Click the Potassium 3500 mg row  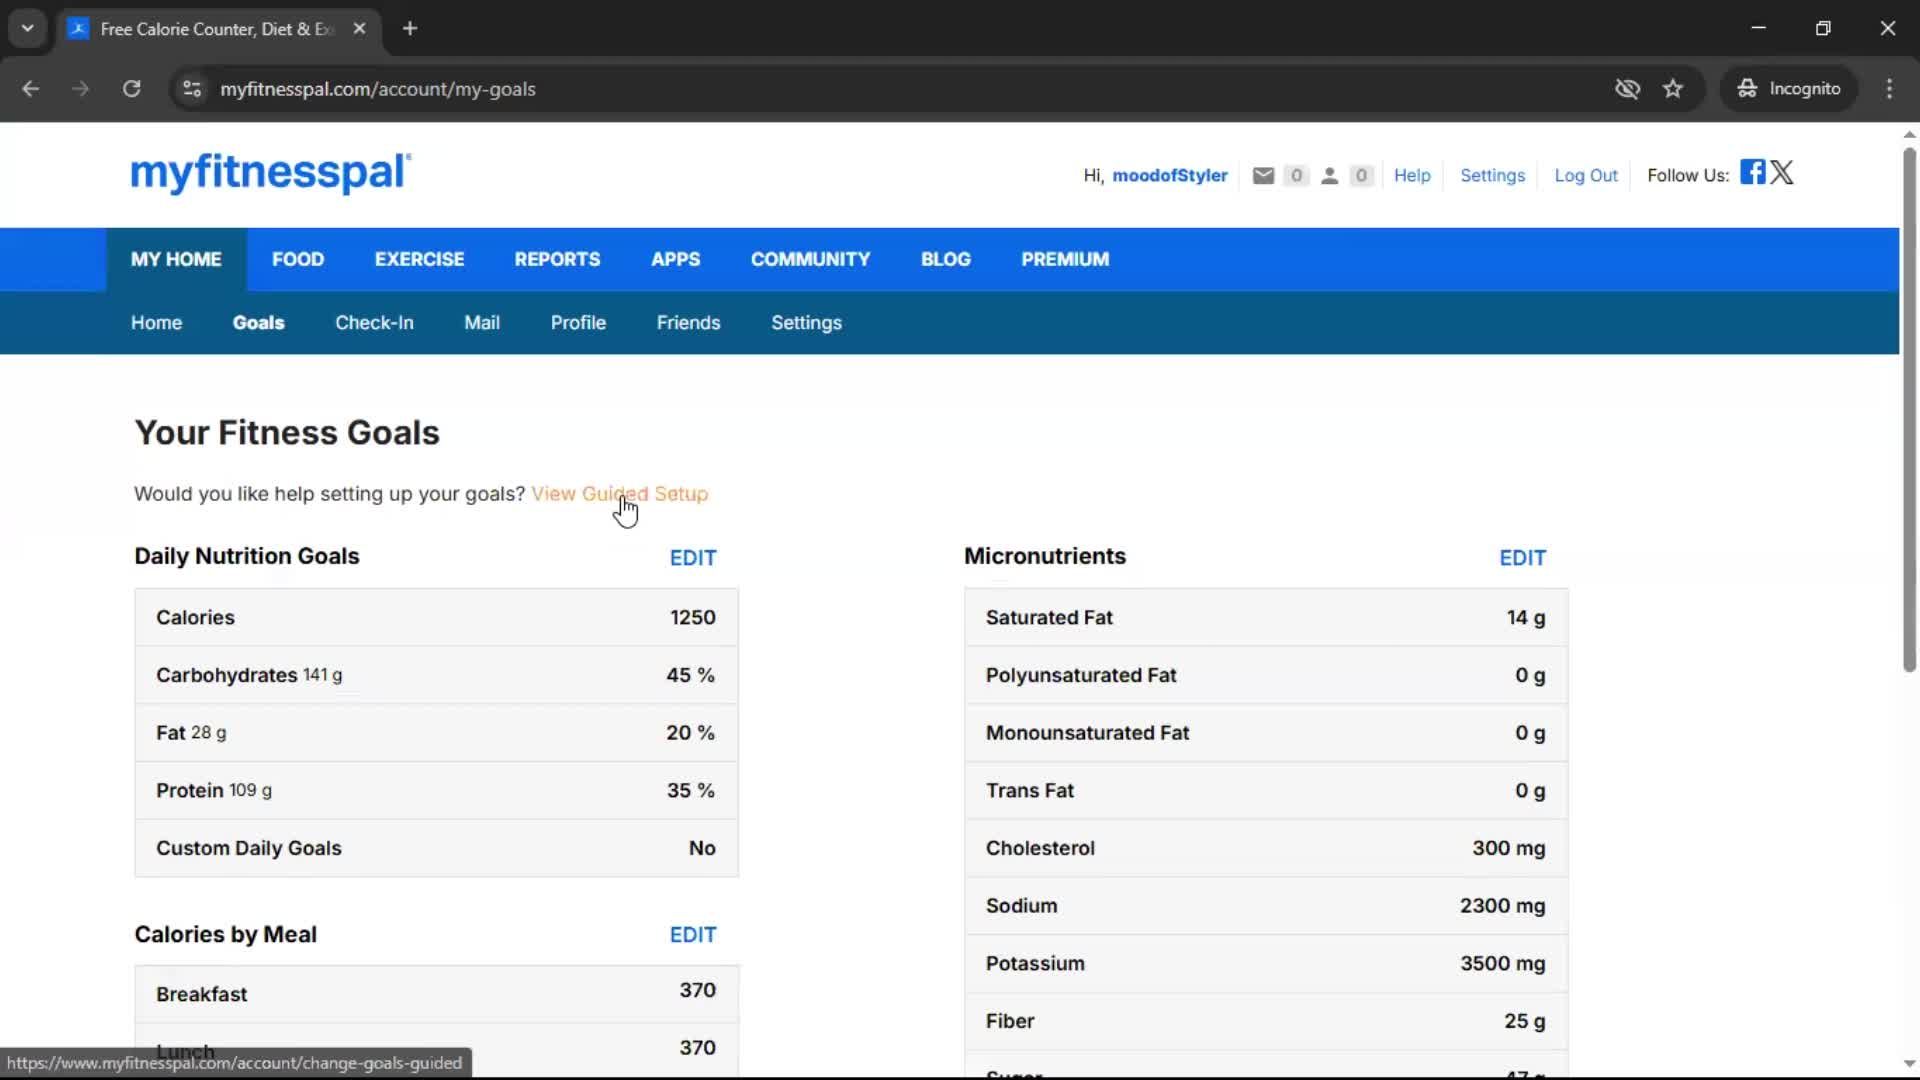click(x=1265, y=964)
